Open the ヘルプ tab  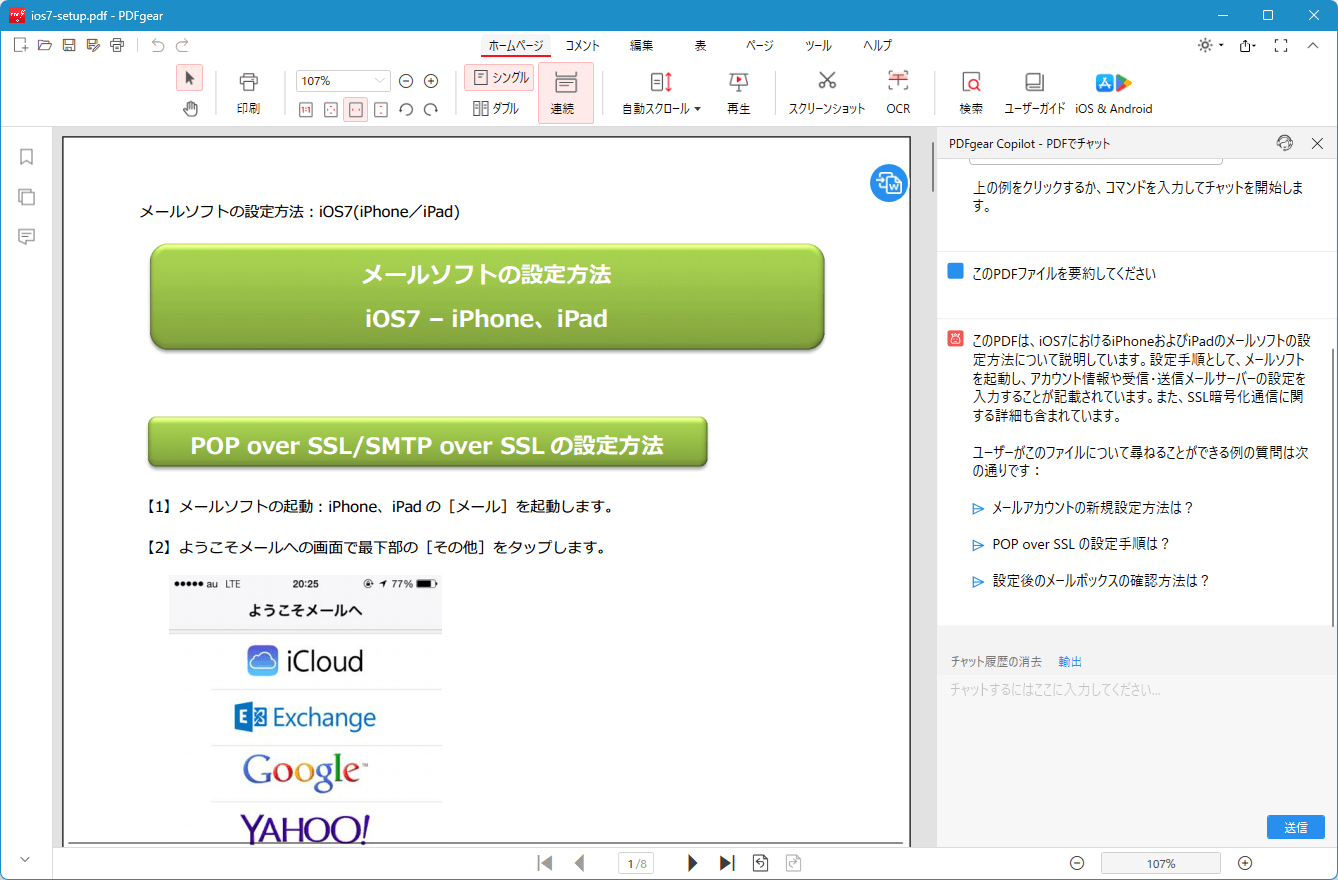click(x=878, y=46)
